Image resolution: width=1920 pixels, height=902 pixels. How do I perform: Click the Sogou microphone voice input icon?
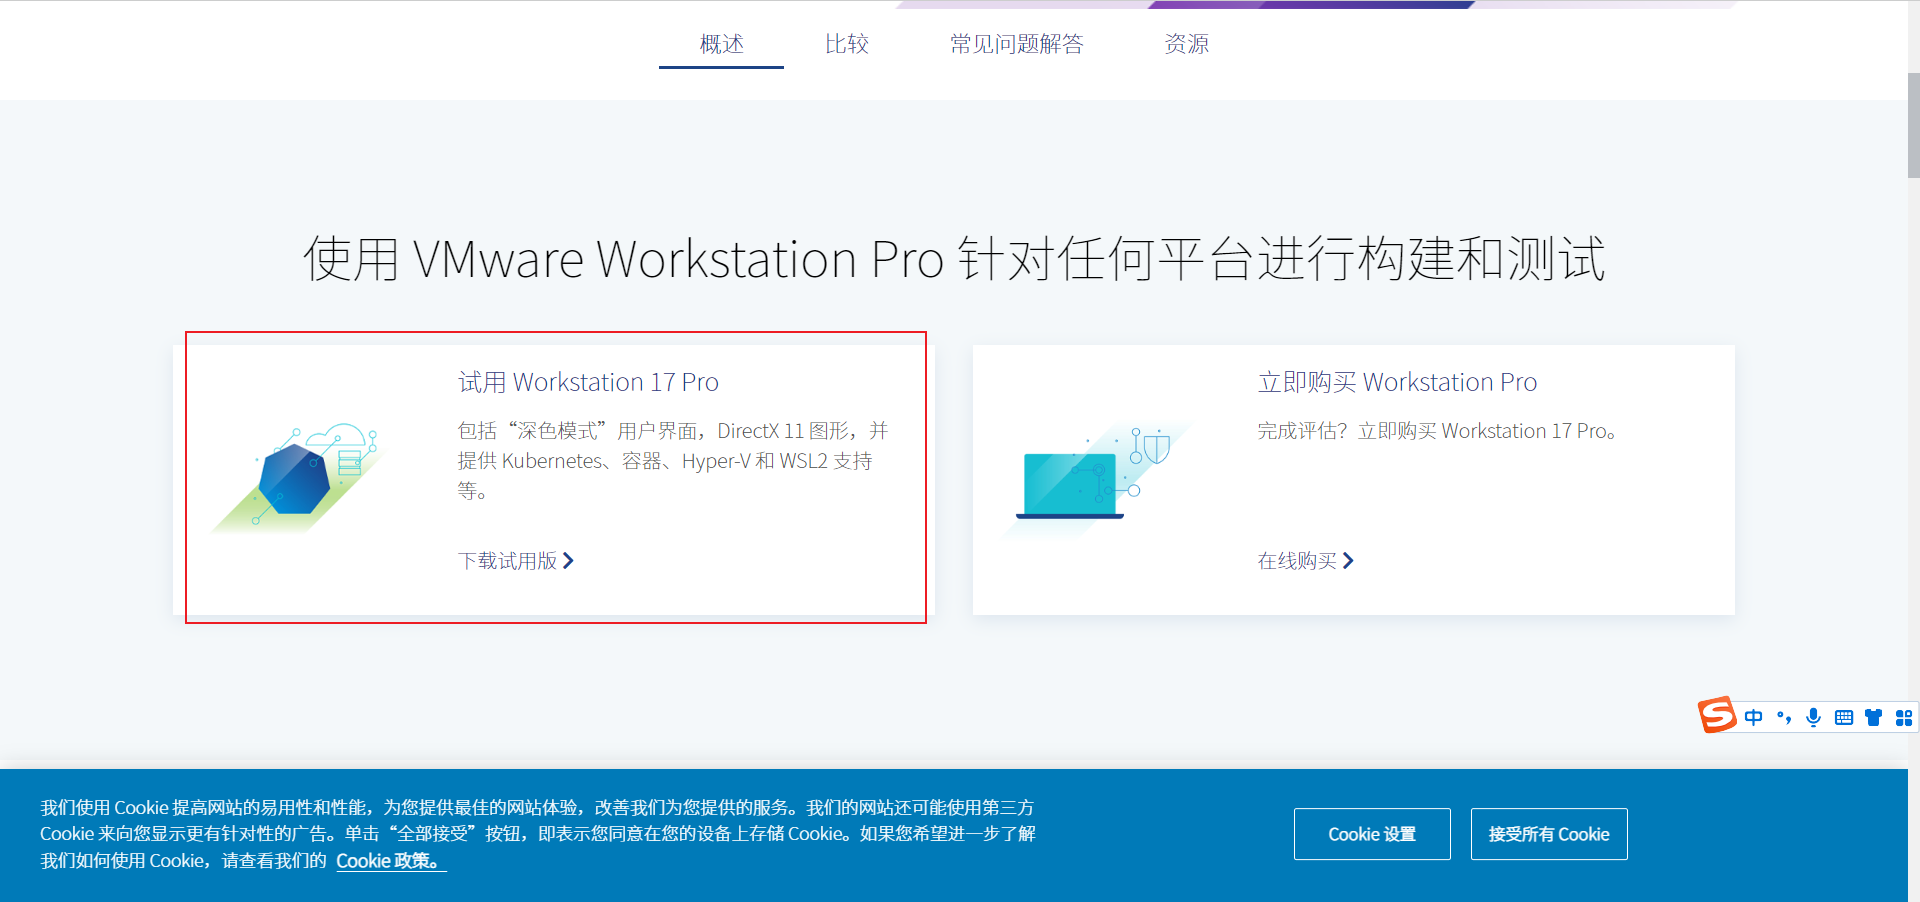(1814, 717)
